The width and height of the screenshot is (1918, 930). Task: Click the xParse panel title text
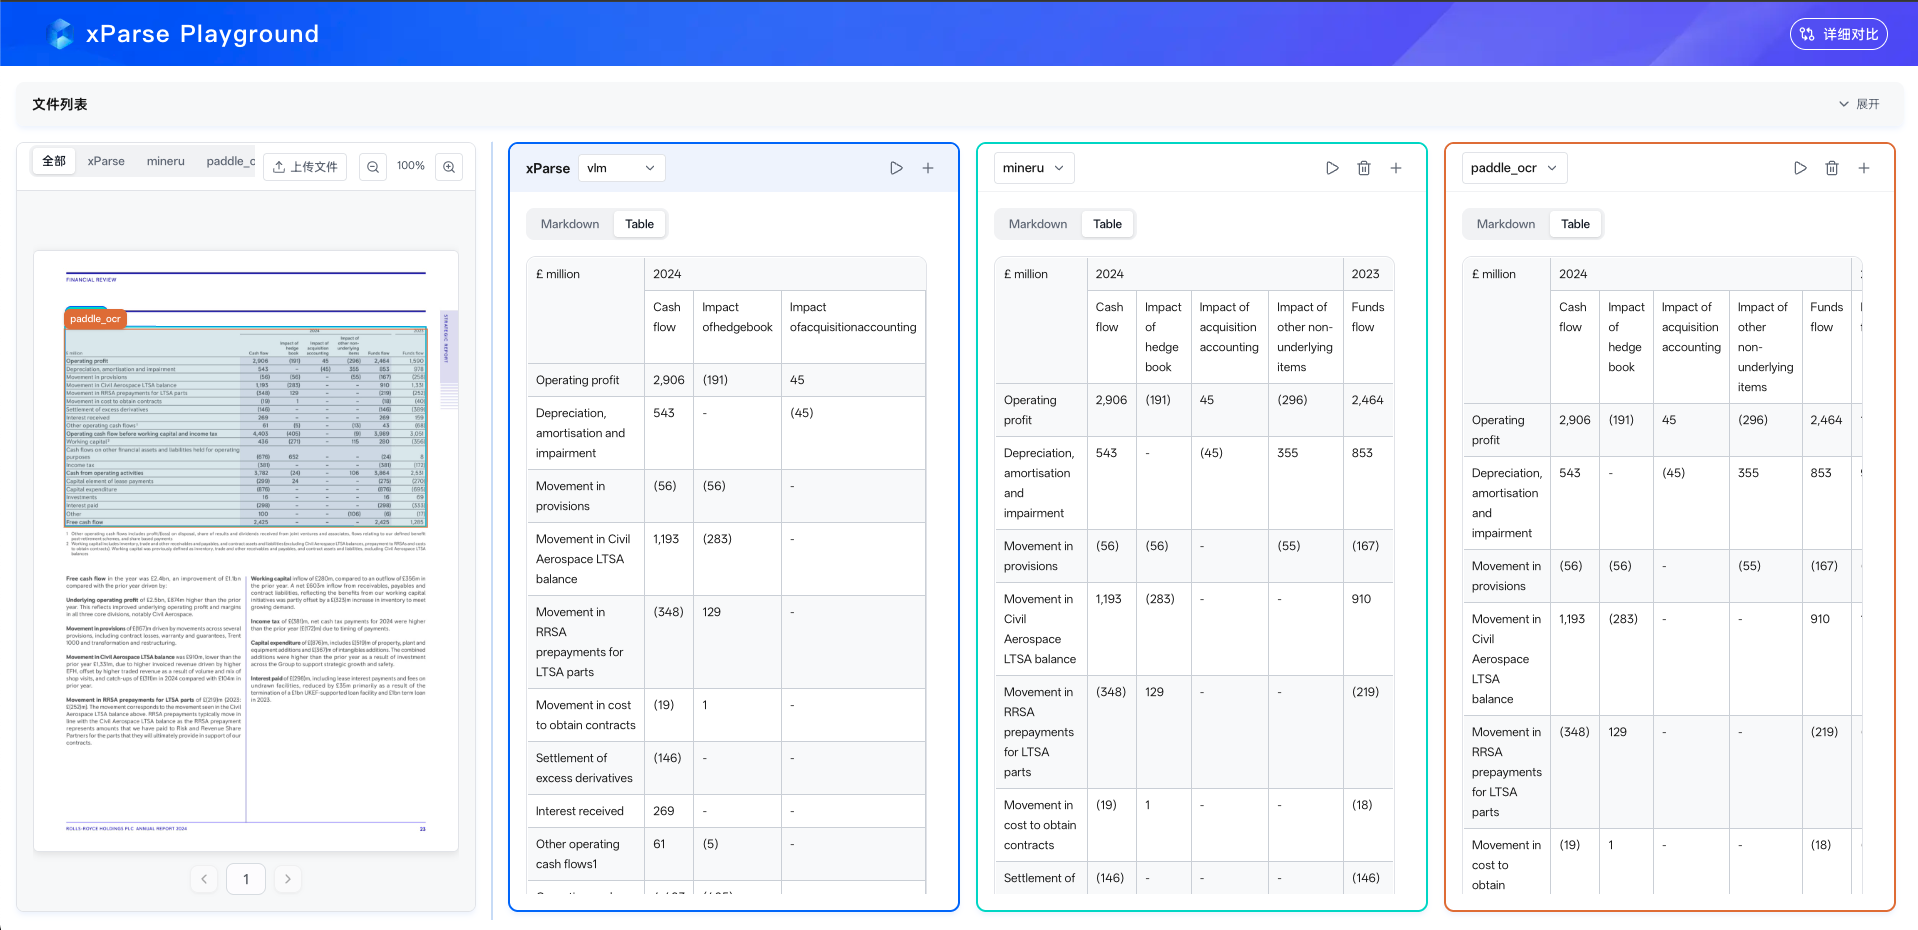coord(548,168)
